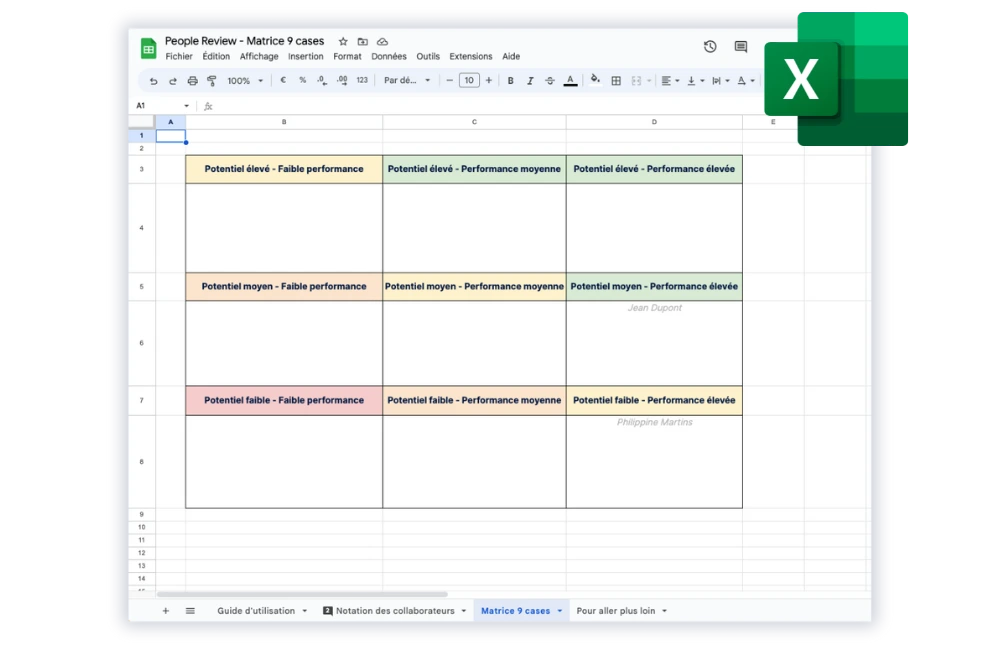The width and height of the screenshot is (1000, 650).
Task: Click the undo arrow
Action: pos(153,81)
